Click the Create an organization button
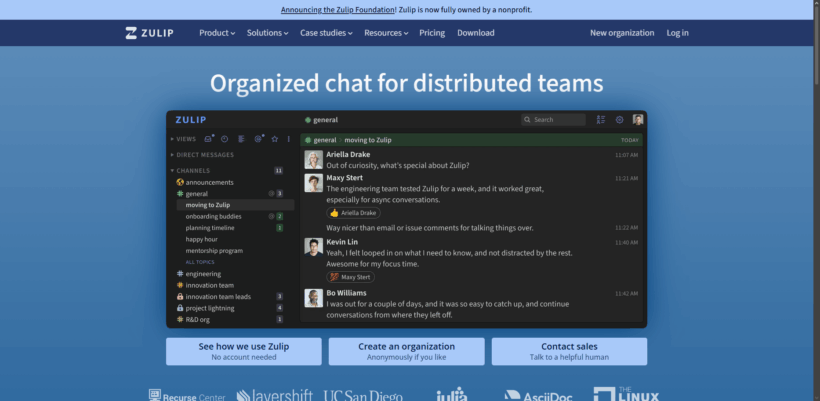The width and height of the screenshot is (820, 401). click(406, 351)
